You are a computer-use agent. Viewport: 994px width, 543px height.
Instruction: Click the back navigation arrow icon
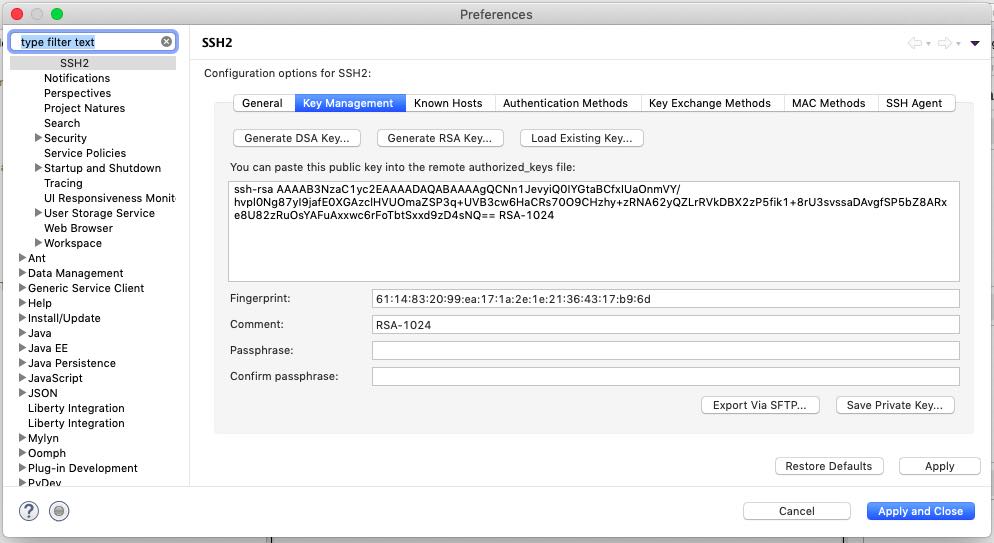[x=914, y=43]
